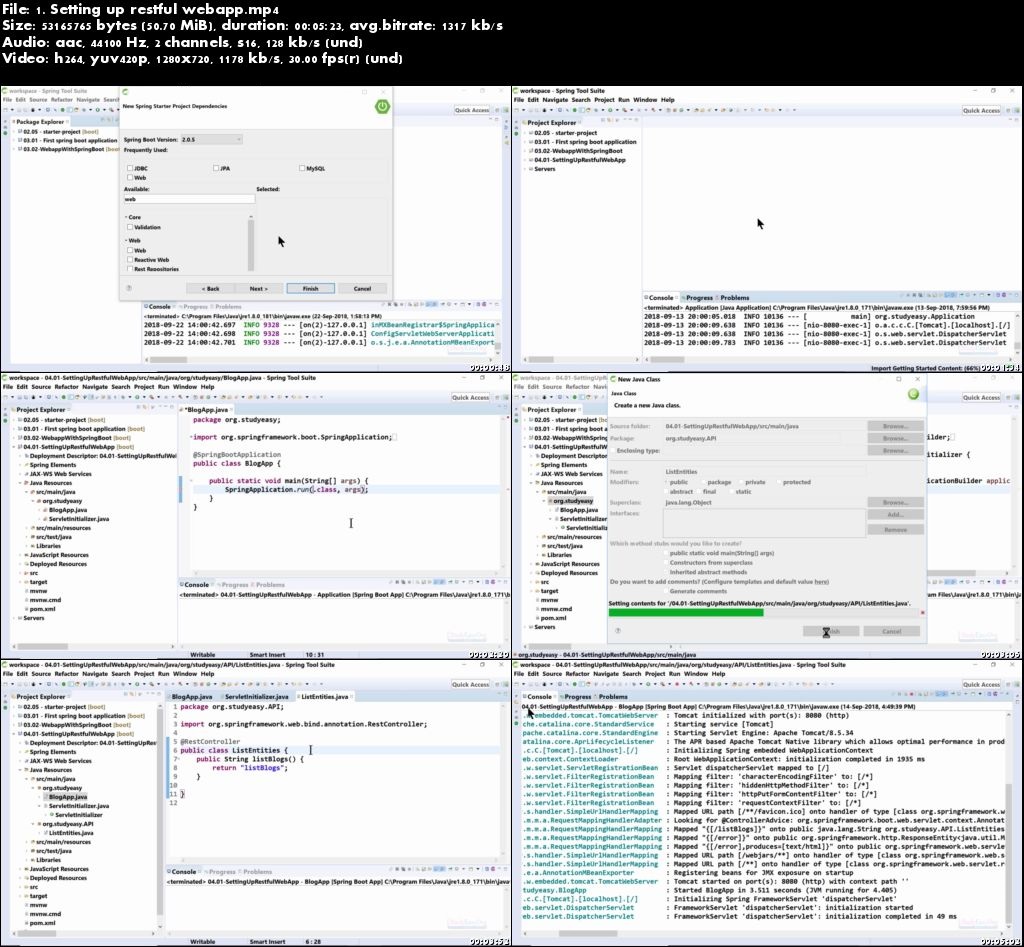
Task: Open the Search menu above the ListEntities.java code editor
Action: pyautogui.click(x=121, y=674)
